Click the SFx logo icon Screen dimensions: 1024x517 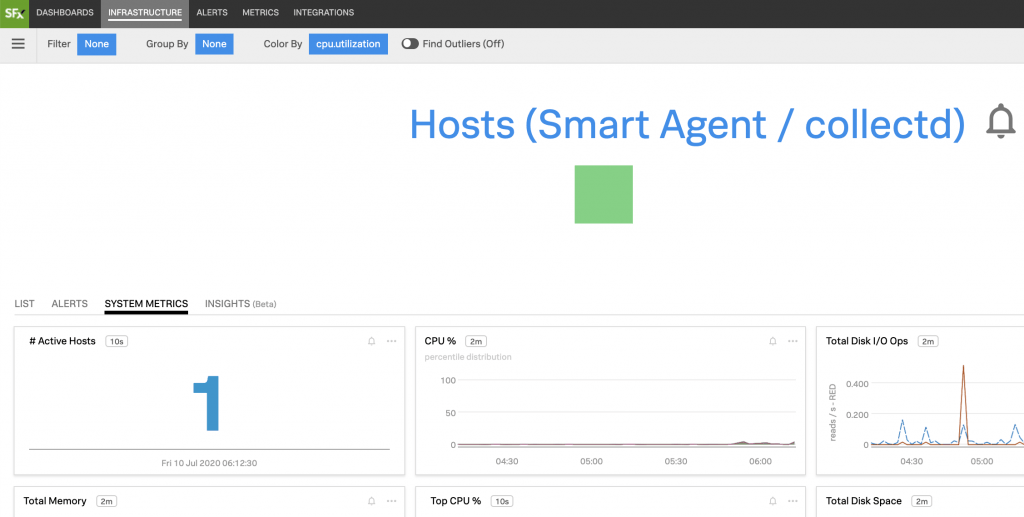14,13
